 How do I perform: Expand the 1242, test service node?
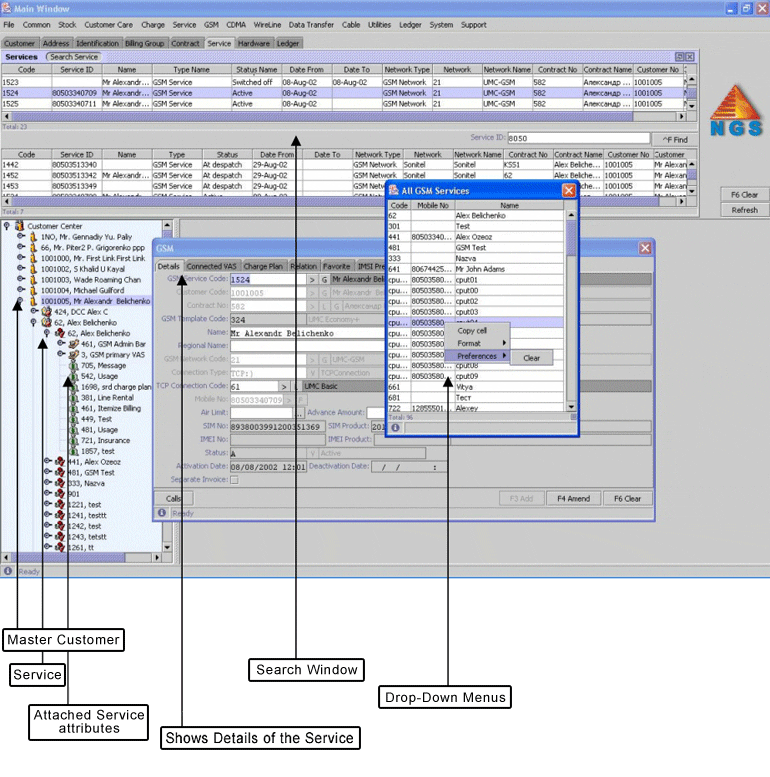[x=48, y=526]
